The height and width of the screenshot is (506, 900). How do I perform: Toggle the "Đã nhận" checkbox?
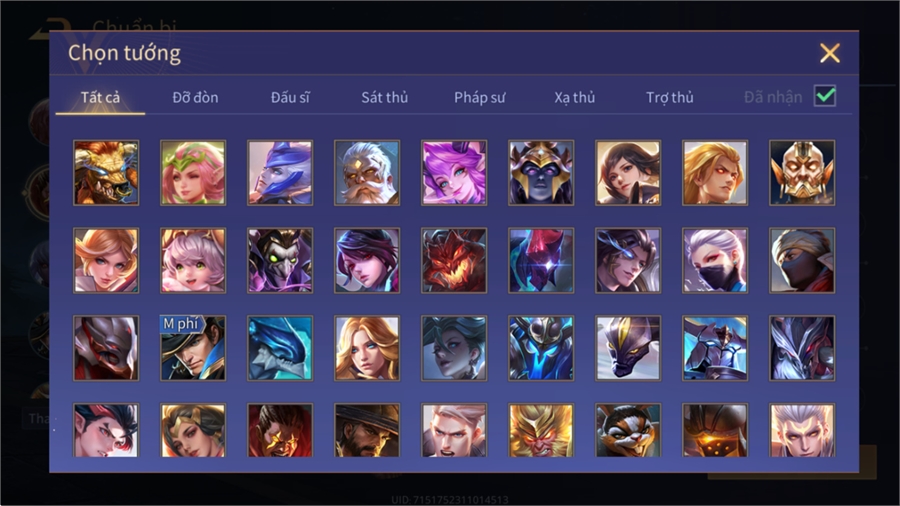click(x=825, y=96)
